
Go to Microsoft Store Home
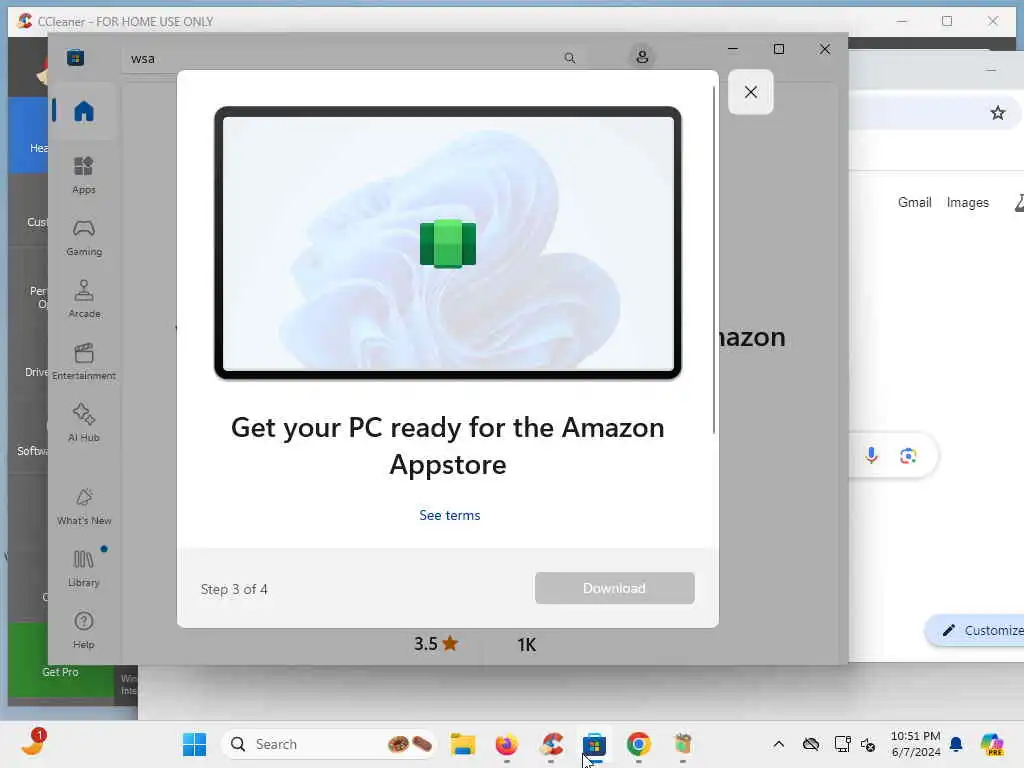pos(84,111)
